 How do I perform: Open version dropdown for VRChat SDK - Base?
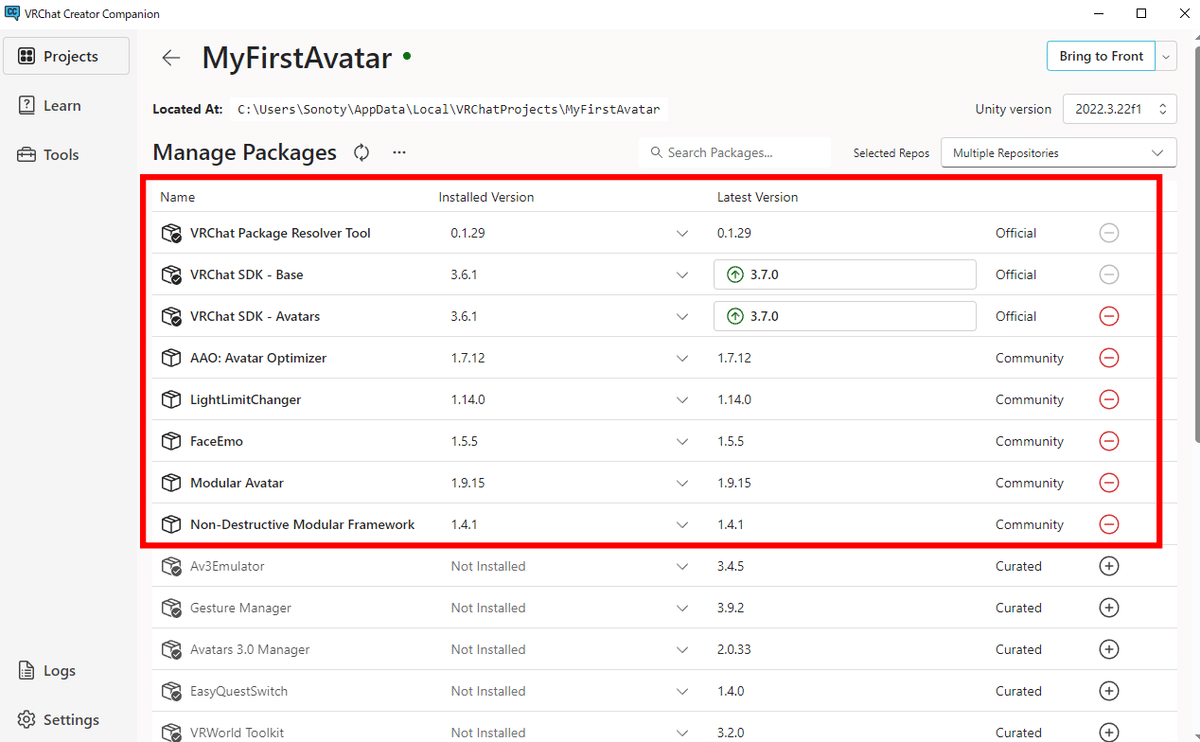coord(682,275)
